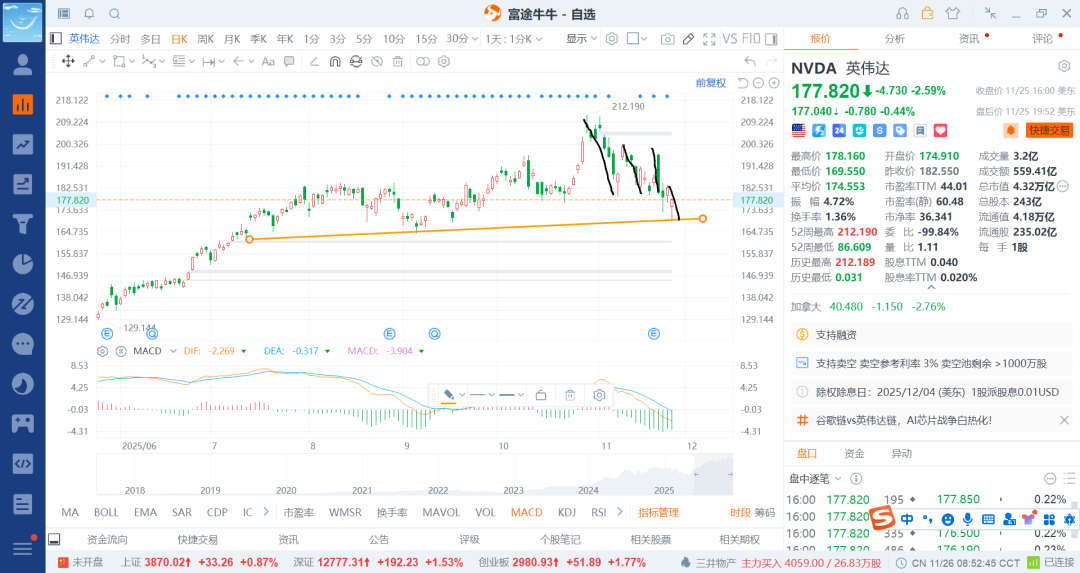Open the stock panel settings gear
Image resolution: width=1080 pixels, height=573 pixels.
click(1064, 66)
